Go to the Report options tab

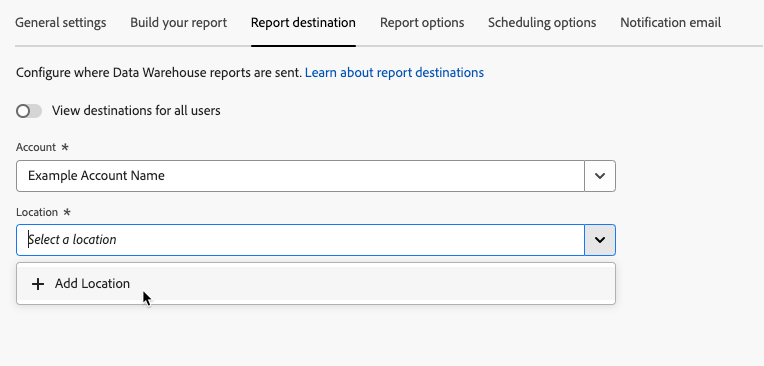point(422,23)
